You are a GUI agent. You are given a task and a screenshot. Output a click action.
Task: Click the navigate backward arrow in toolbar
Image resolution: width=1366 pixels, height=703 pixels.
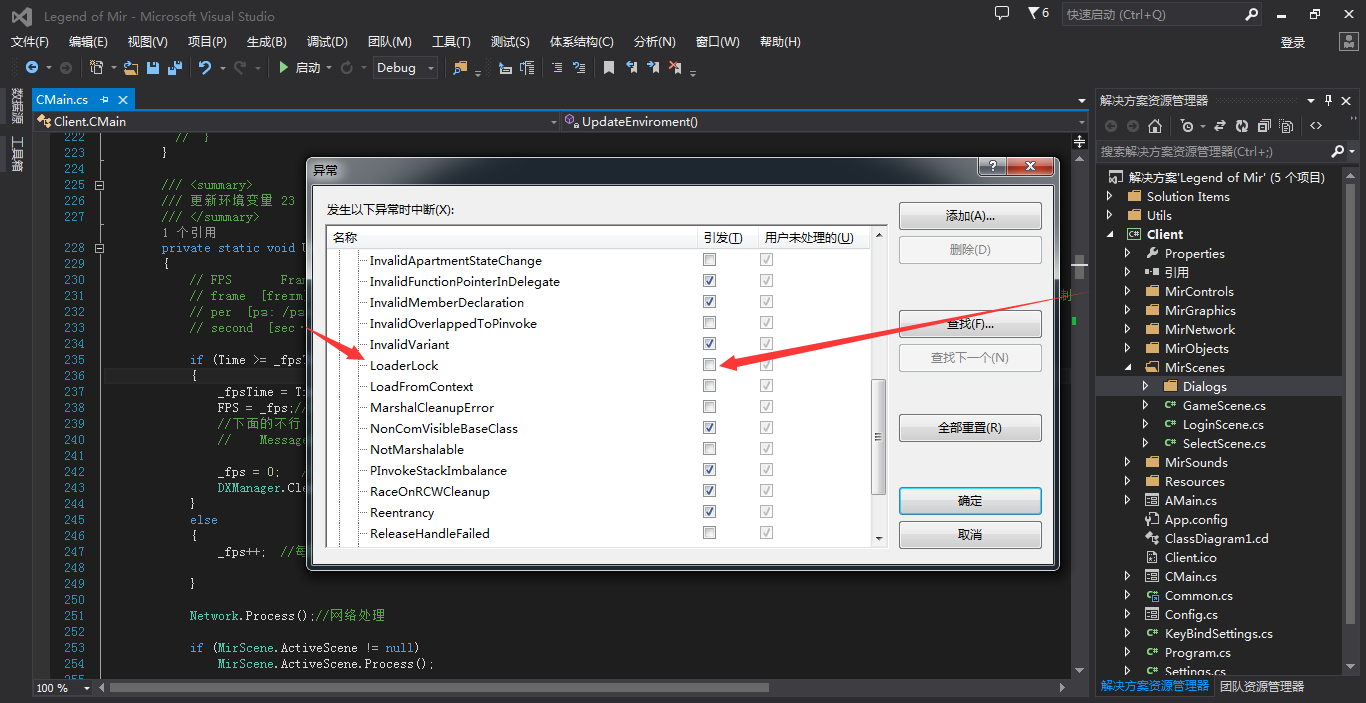pos(32,68)
